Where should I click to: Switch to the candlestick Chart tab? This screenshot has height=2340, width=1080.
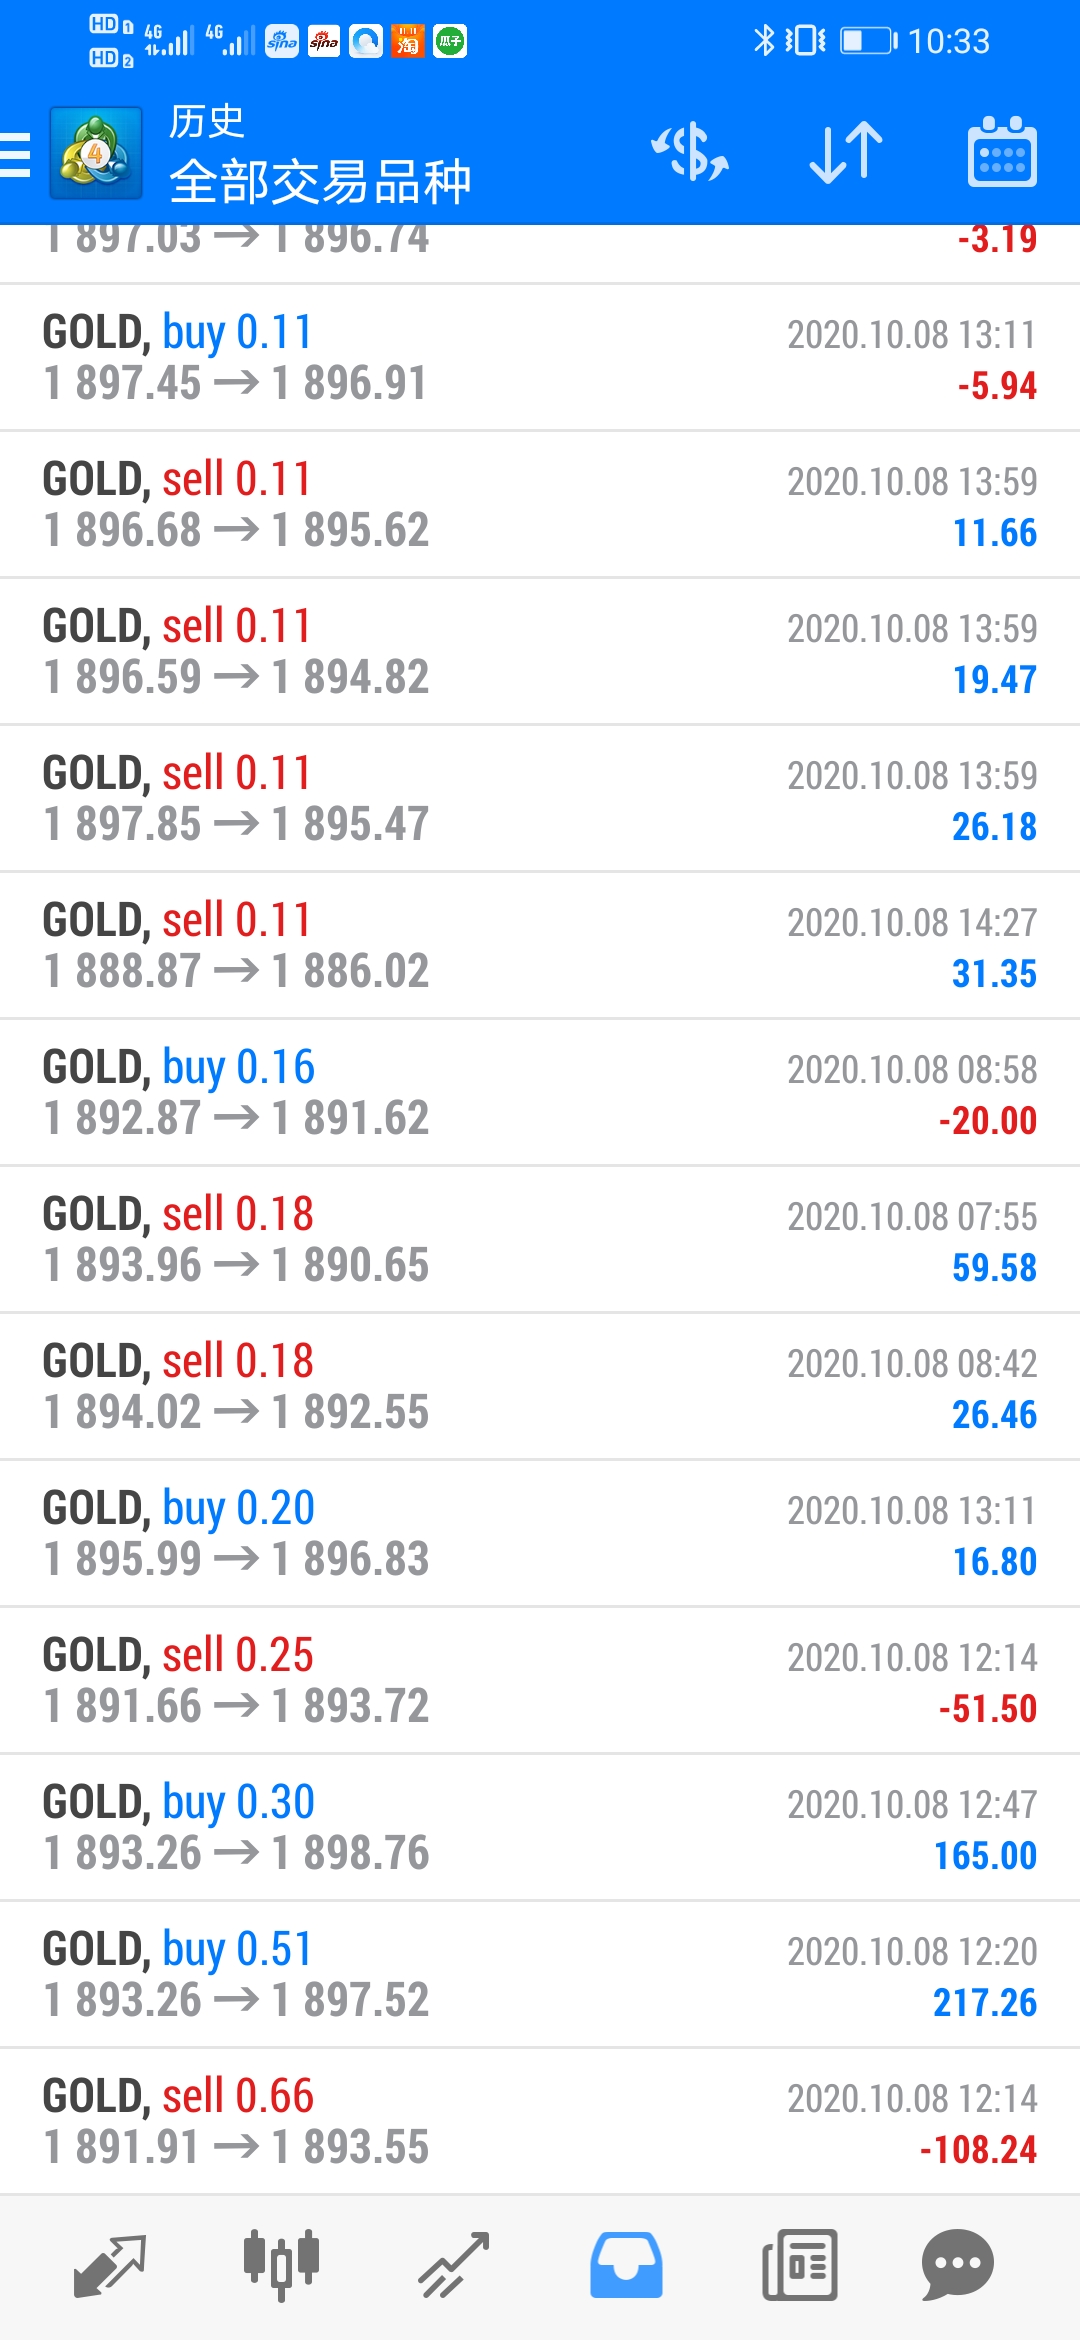coord(281,2265)
